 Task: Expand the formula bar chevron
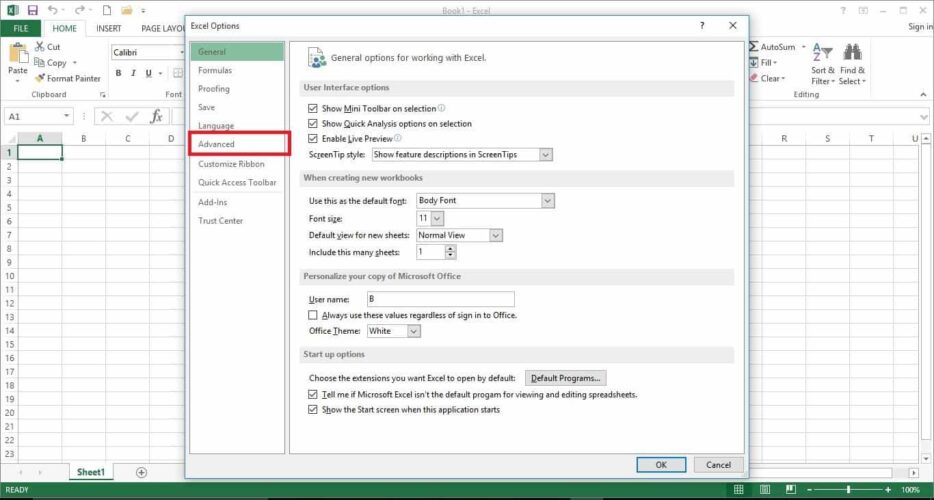pyautogui.click(x=923, y=117)
